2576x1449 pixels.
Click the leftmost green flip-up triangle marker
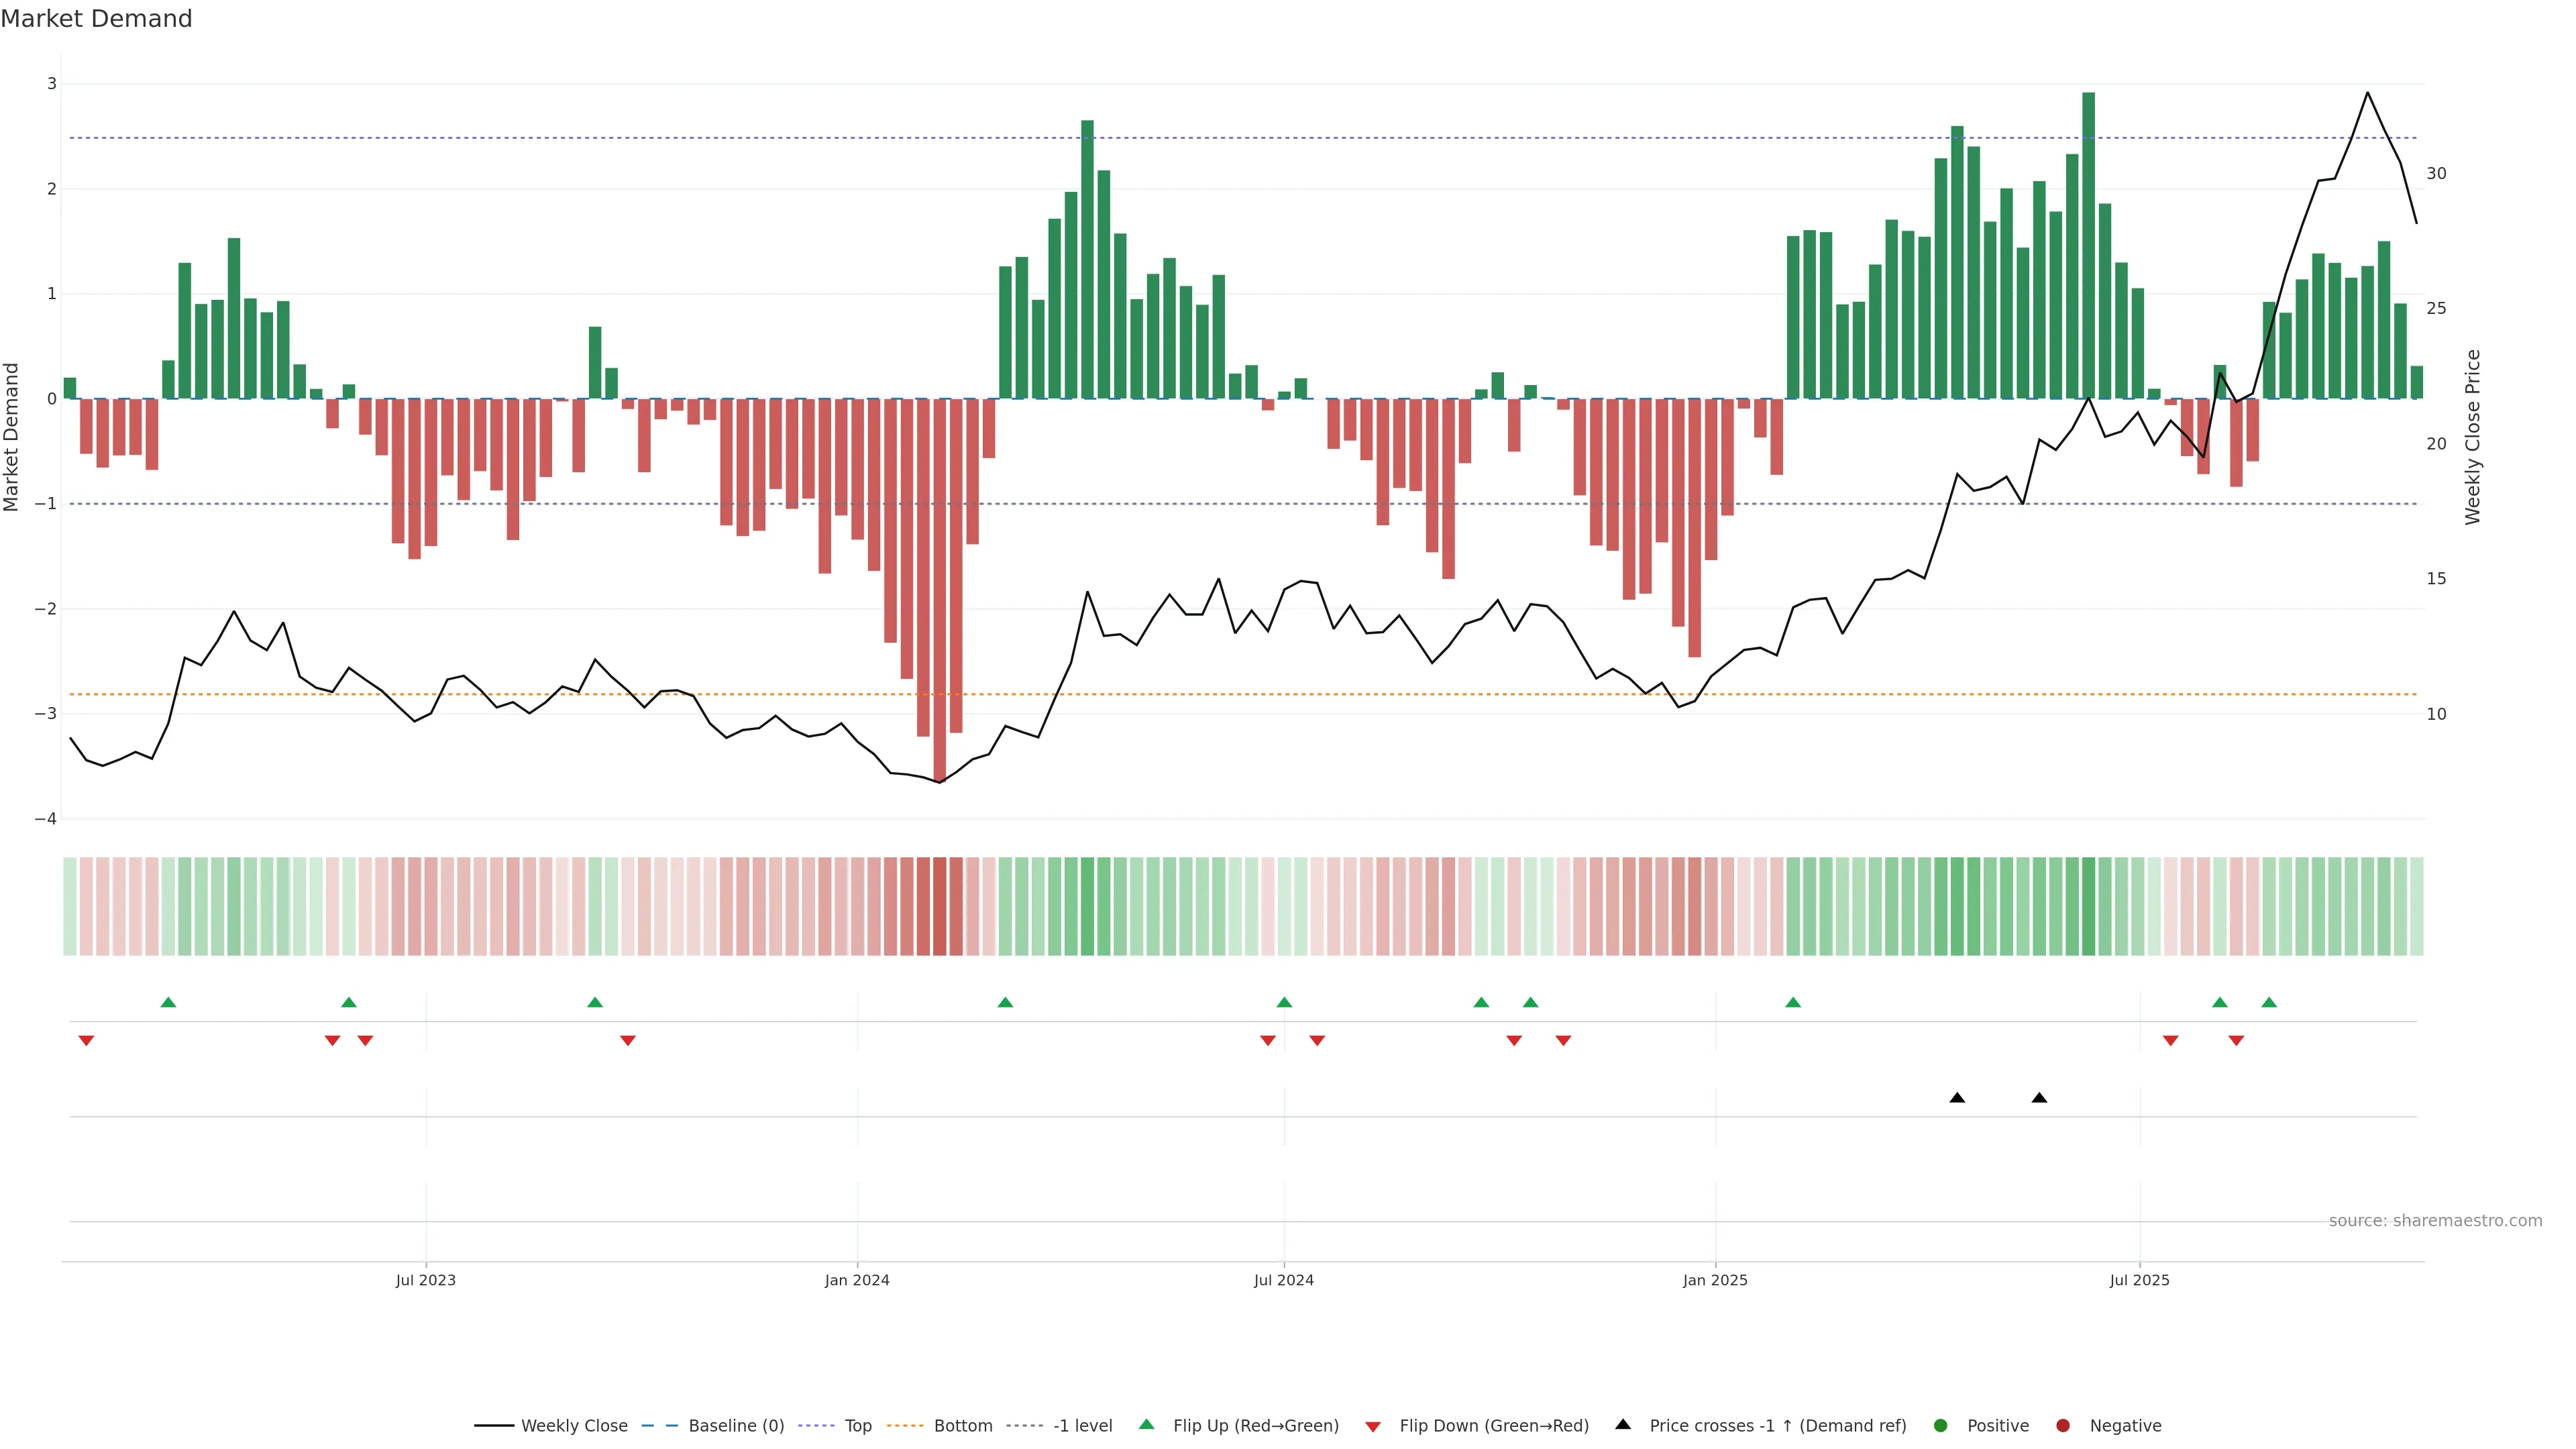[168, 1002]
